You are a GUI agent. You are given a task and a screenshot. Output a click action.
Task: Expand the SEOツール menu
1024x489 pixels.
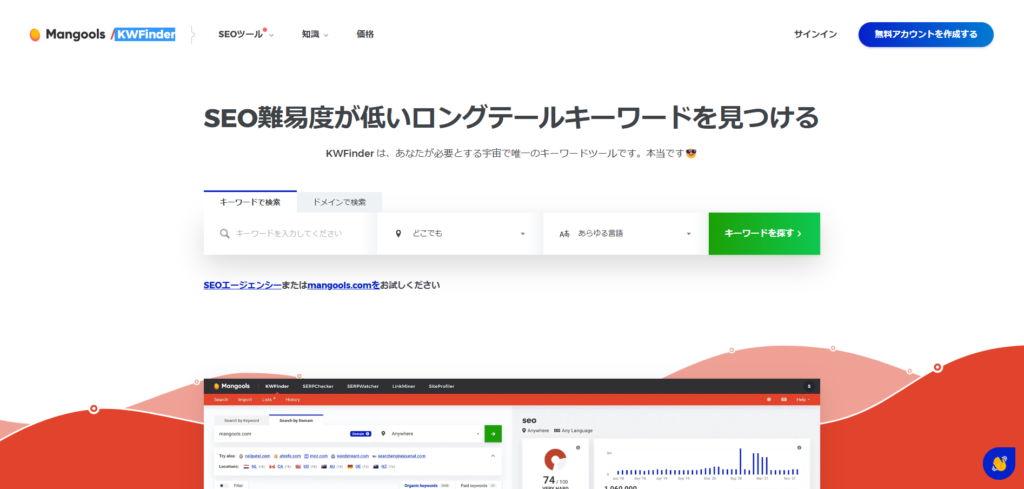pyautogui.click(x=246, y=35)
